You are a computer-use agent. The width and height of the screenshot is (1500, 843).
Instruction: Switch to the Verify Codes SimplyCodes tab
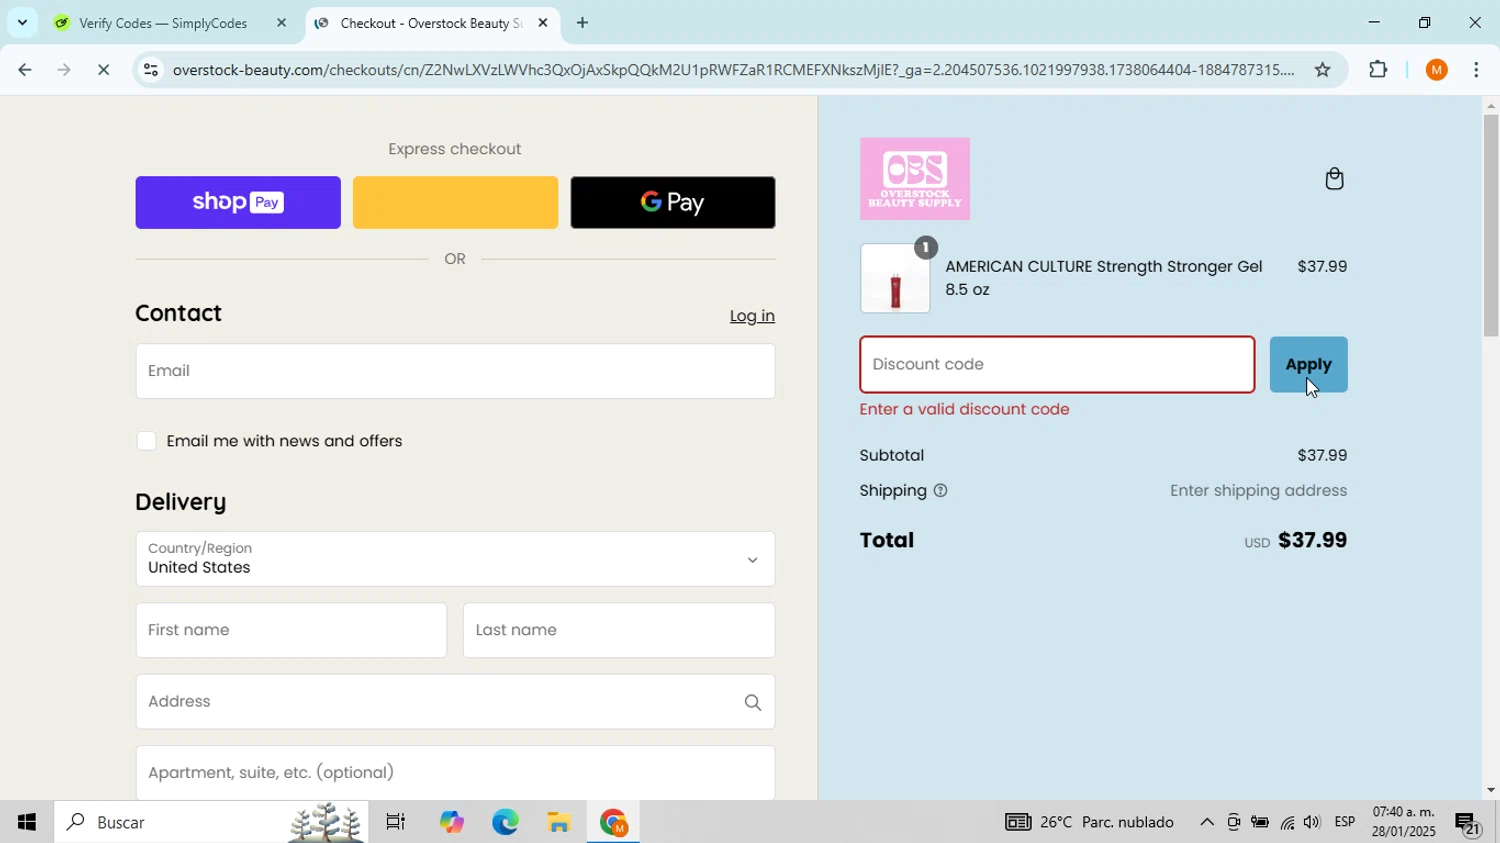pos(170,23)
